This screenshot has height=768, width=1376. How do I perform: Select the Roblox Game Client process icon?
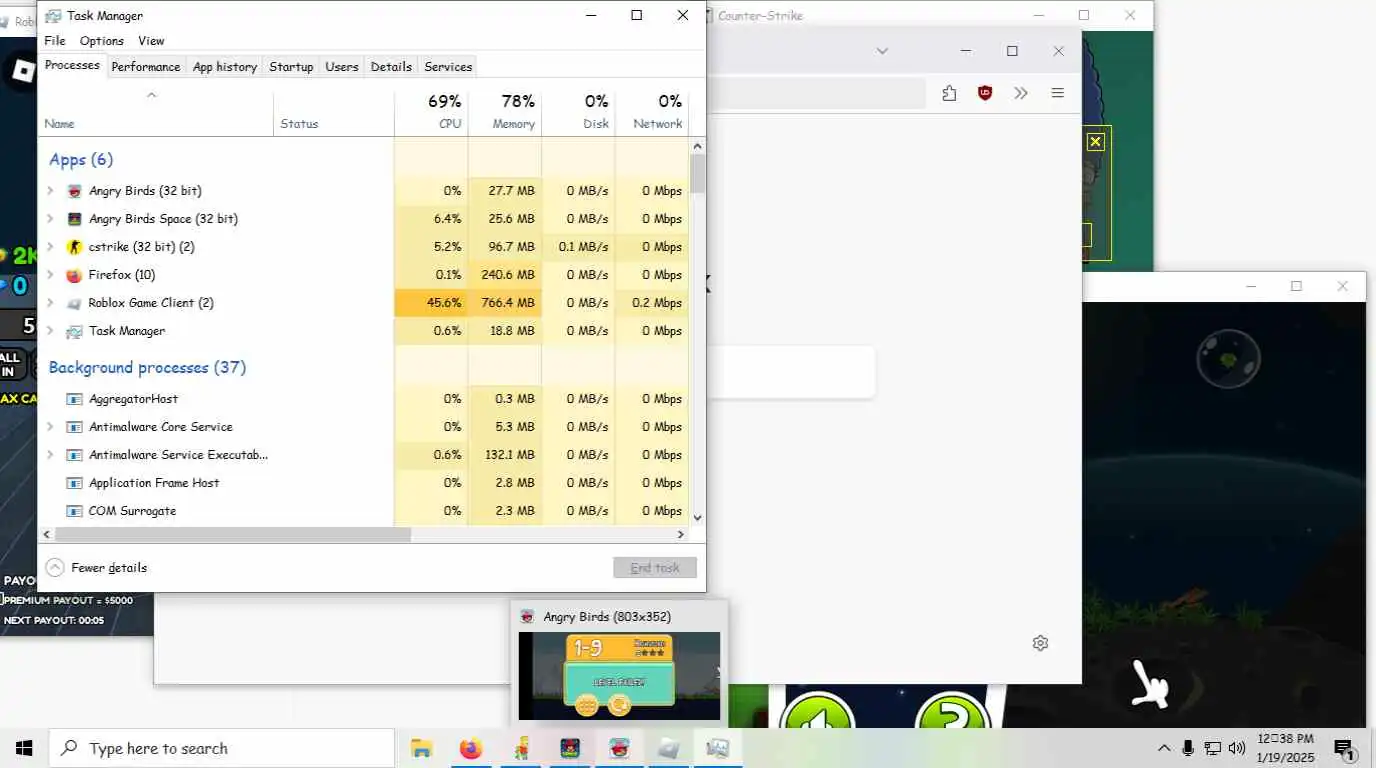pyautogui.click(x=74, y=303)
